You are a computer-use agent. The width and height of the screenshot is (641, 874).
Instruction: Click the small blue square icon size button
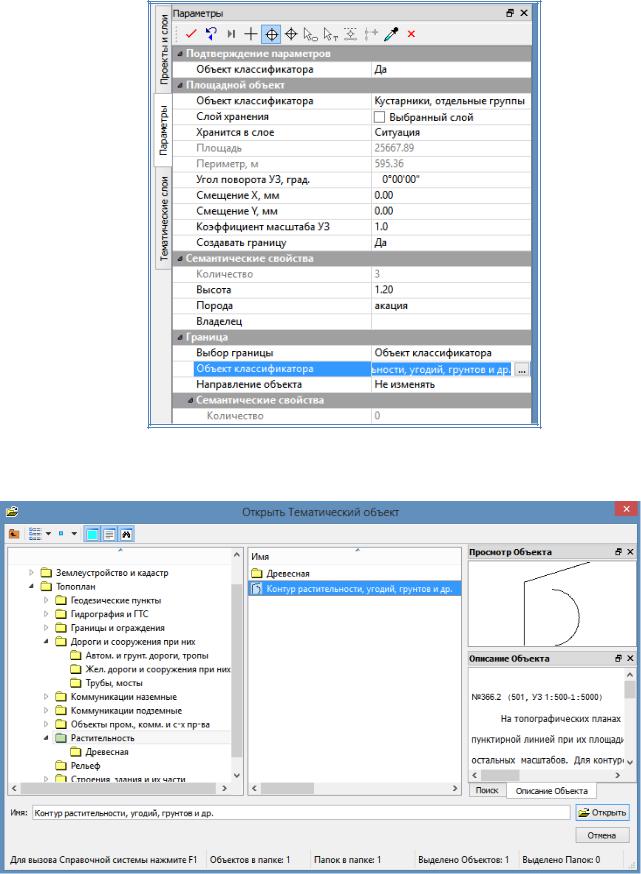[x=61, y=533]
